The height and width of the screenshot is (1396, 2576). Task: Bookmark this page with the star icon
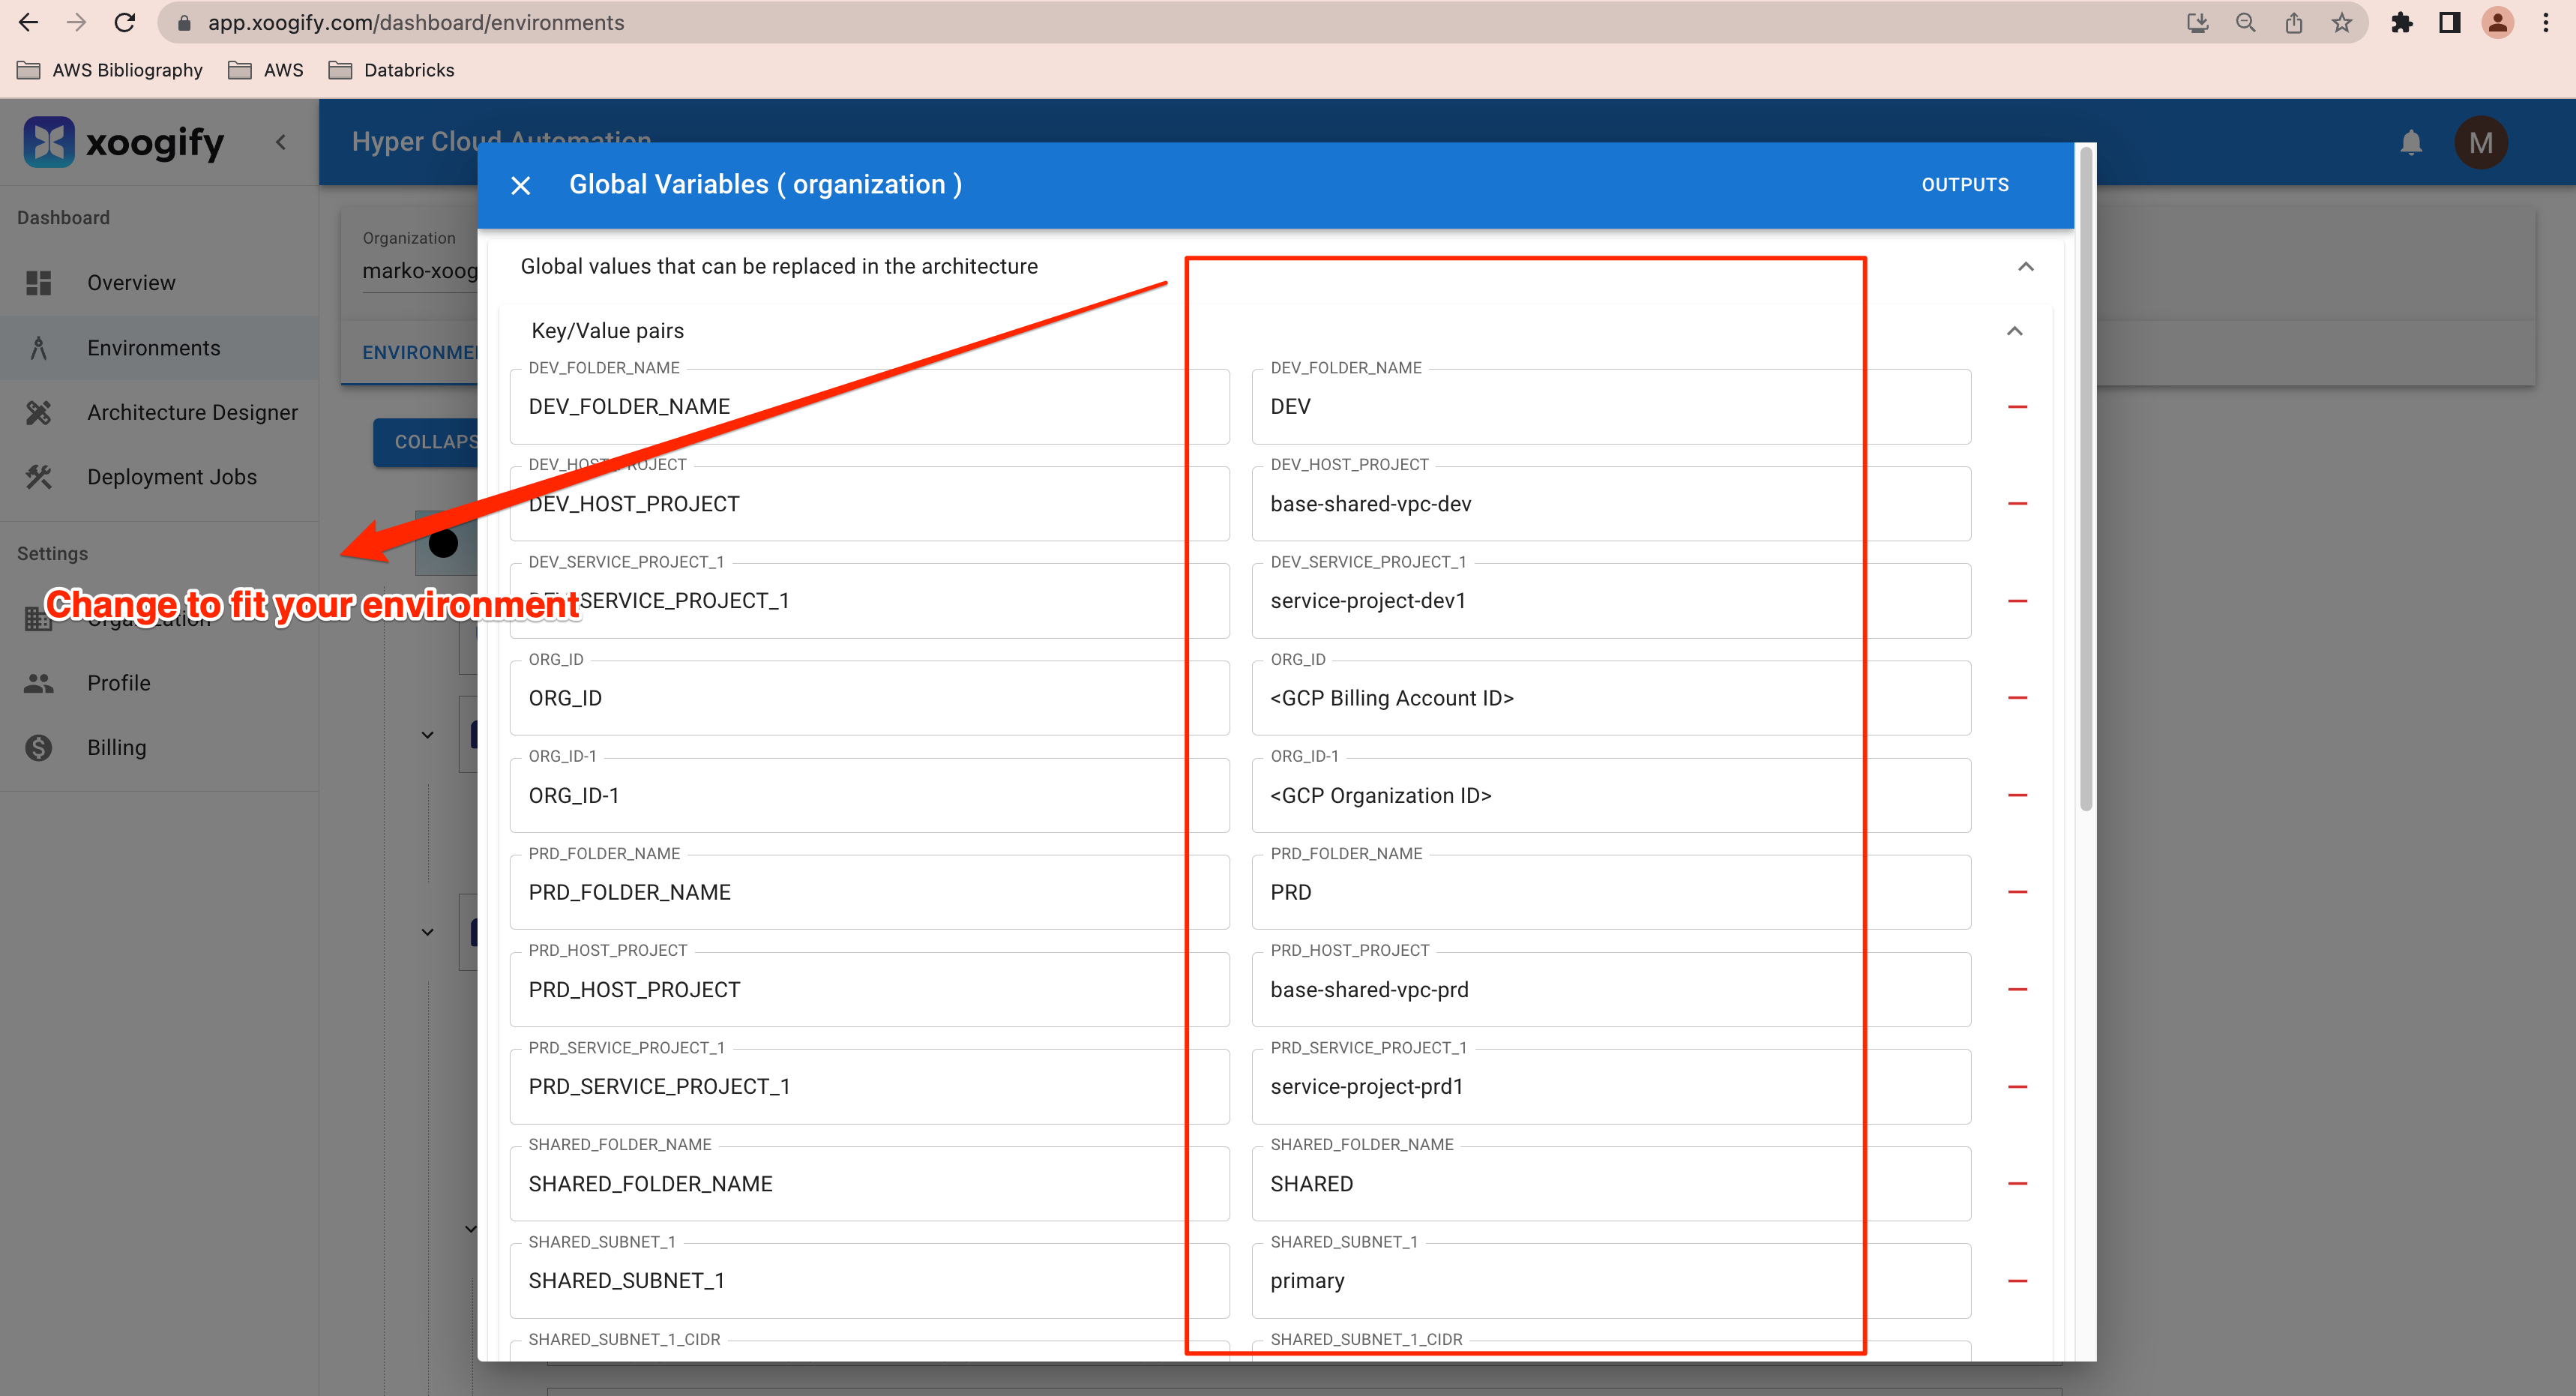[2341, 23]
